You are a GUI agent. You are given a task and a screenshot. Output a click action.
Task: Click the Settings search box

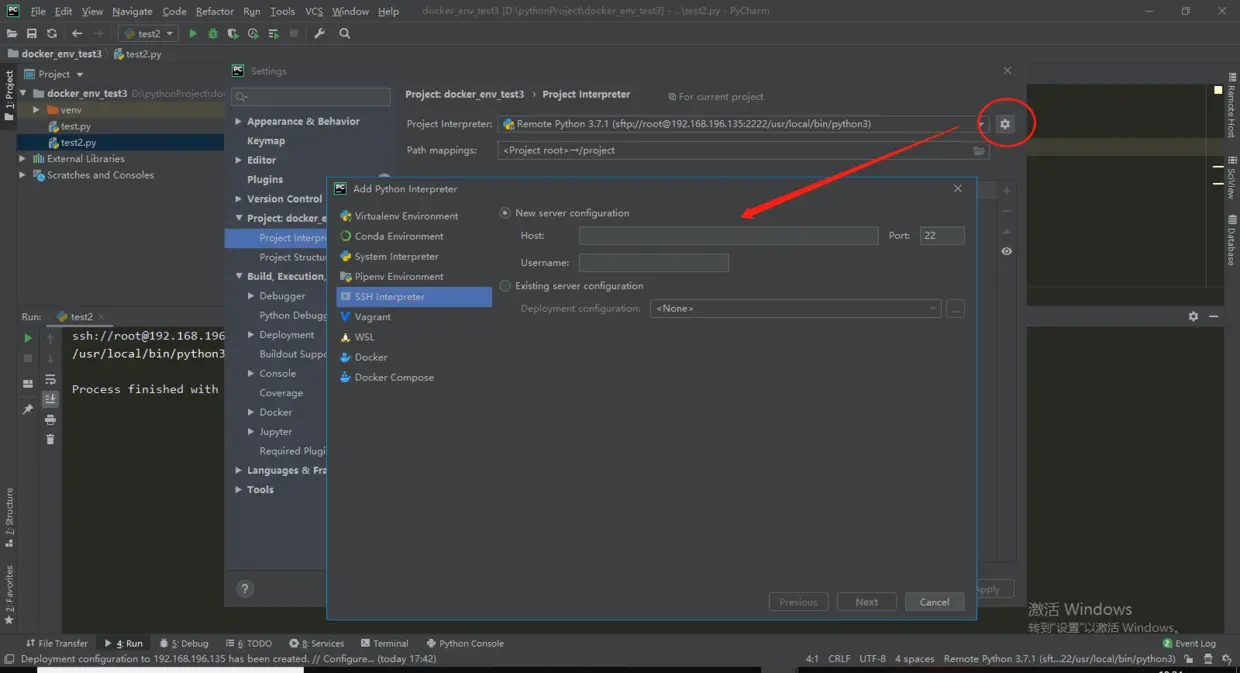311,97
